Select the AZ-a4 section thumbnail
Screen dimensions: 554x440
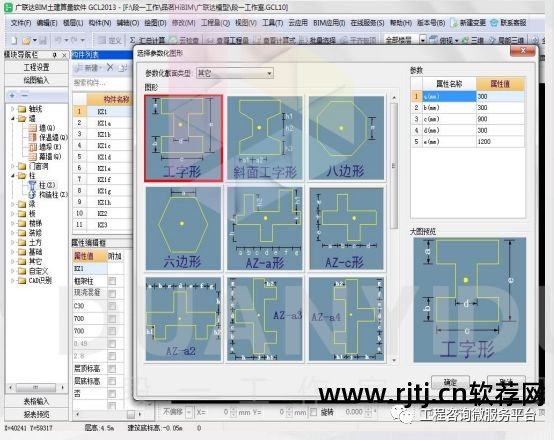click(346, 319)
